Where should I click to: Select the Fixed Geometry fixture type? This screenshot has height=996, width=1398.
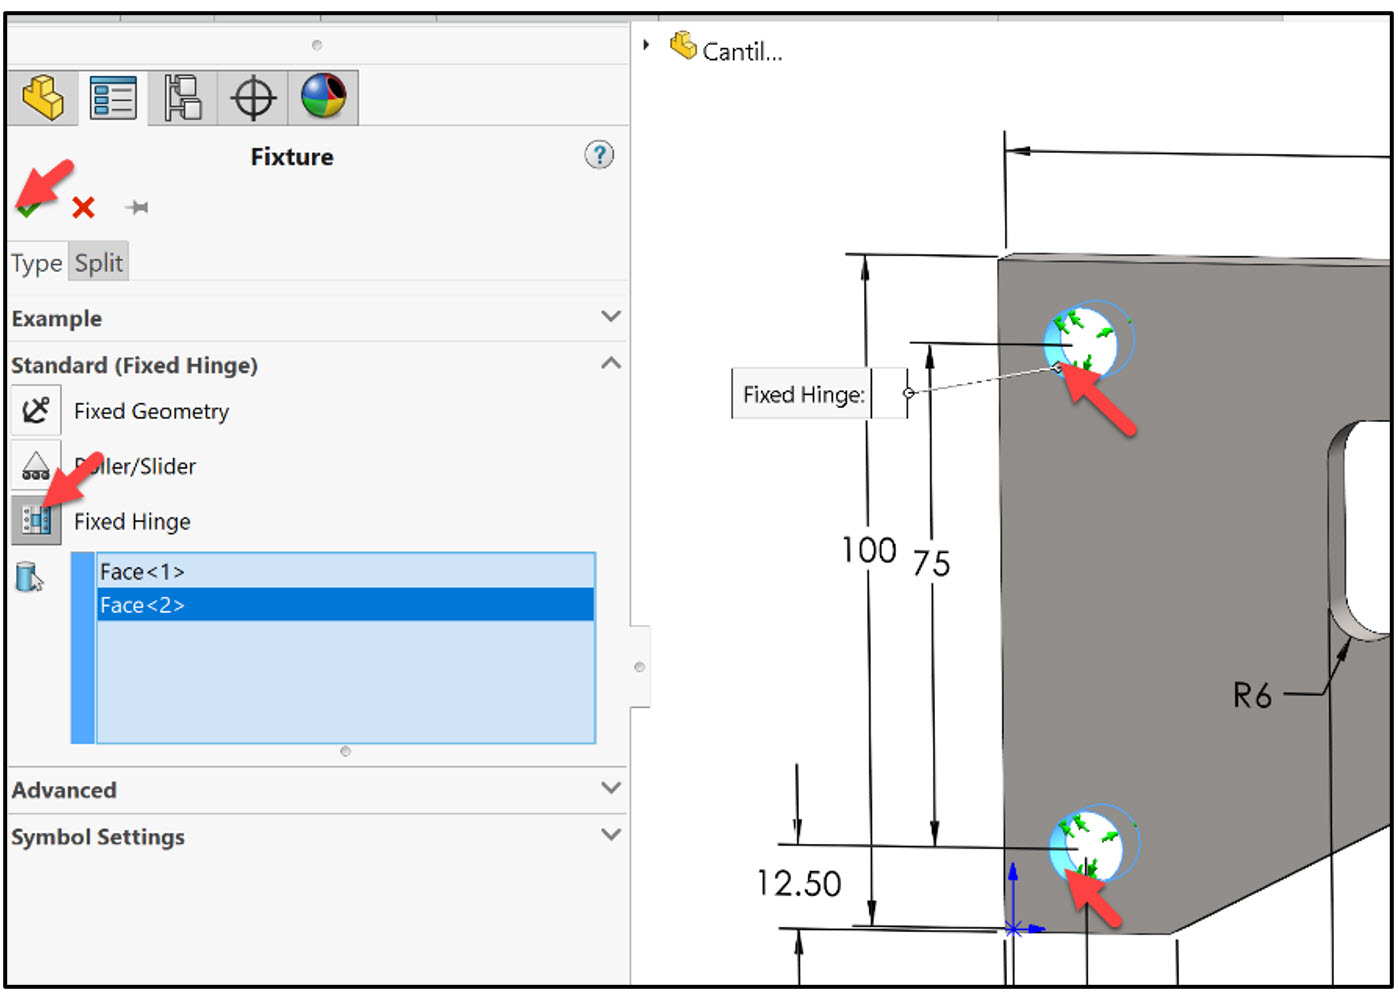click(36, 410)
